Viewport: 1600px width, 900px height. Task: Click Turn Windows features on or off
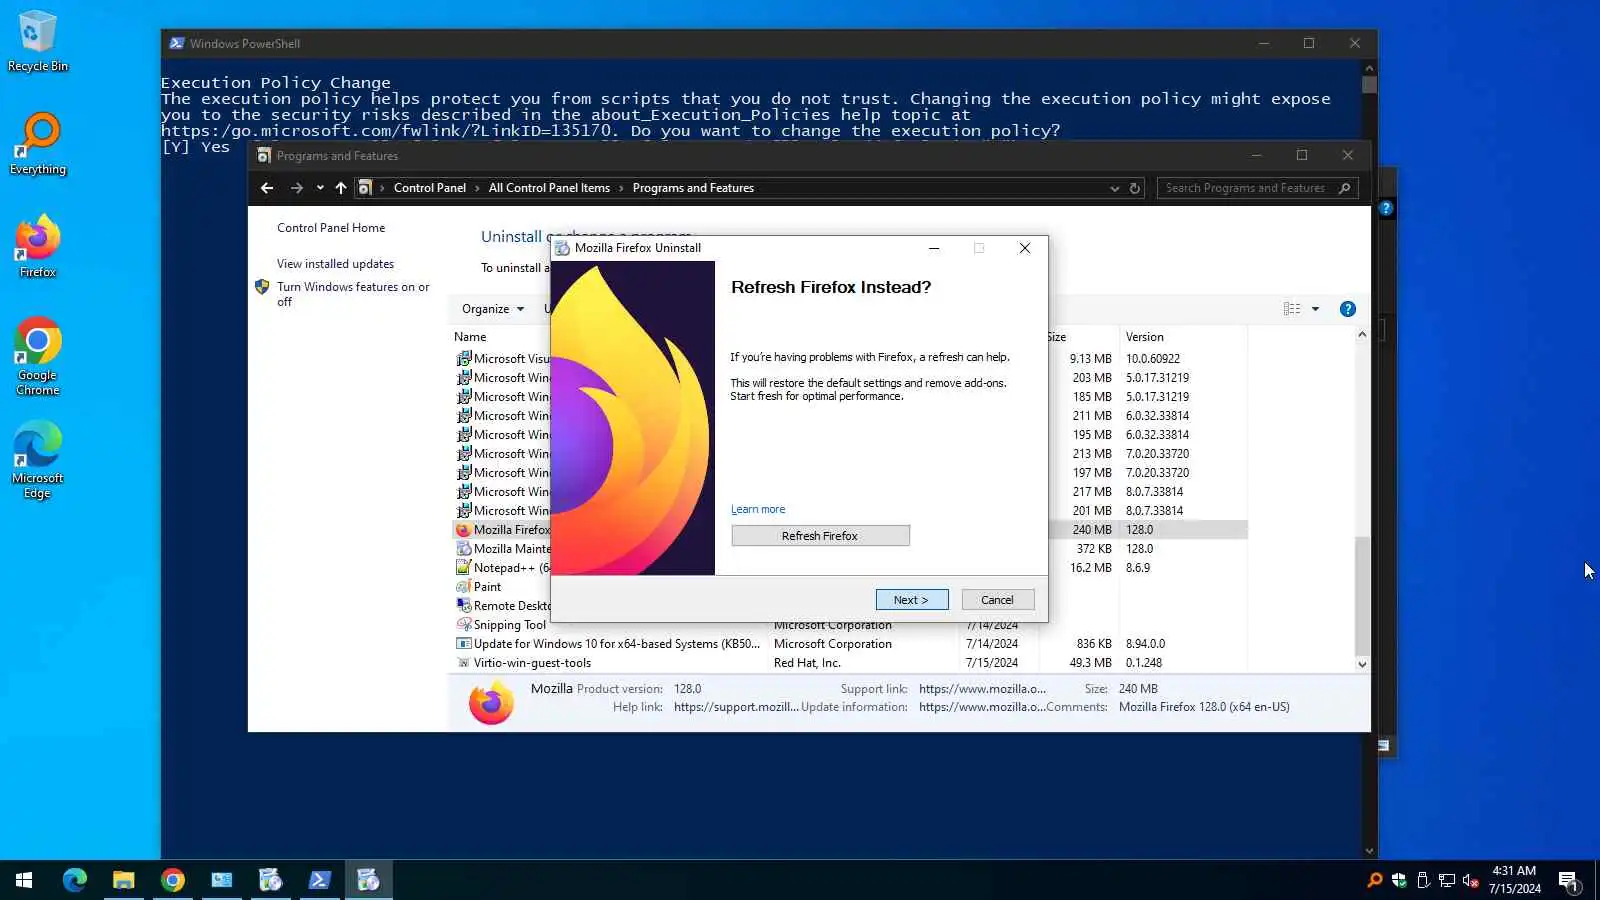(x=353, y=294)
